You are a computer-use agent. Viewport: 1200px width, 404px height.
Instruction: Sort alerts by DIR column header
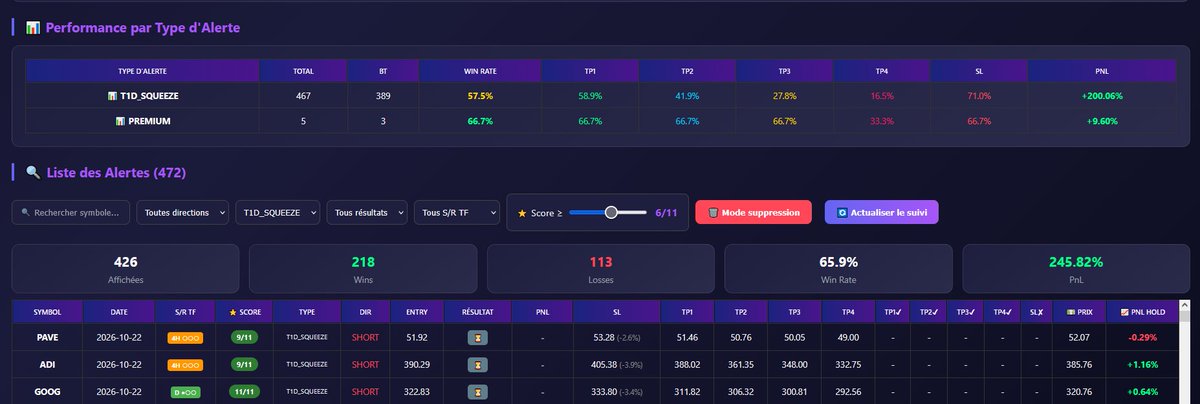click(x=367, y=311)
